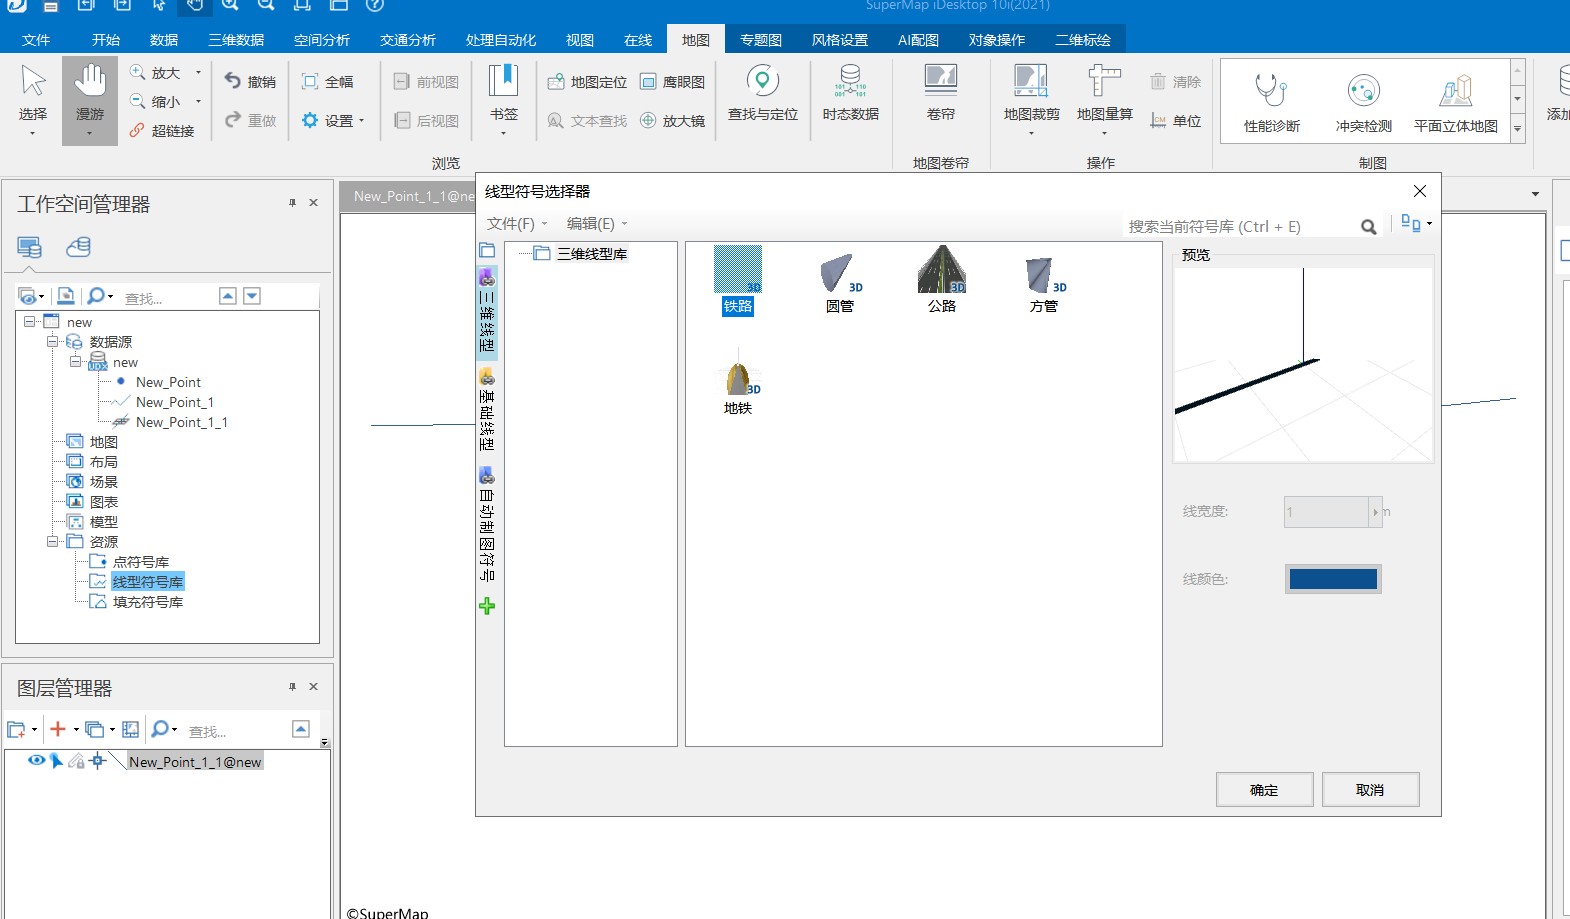Screen dimensions: 1570x919
Task: Select the 公路 3D line symbol
Action: [x=942, y=281]
